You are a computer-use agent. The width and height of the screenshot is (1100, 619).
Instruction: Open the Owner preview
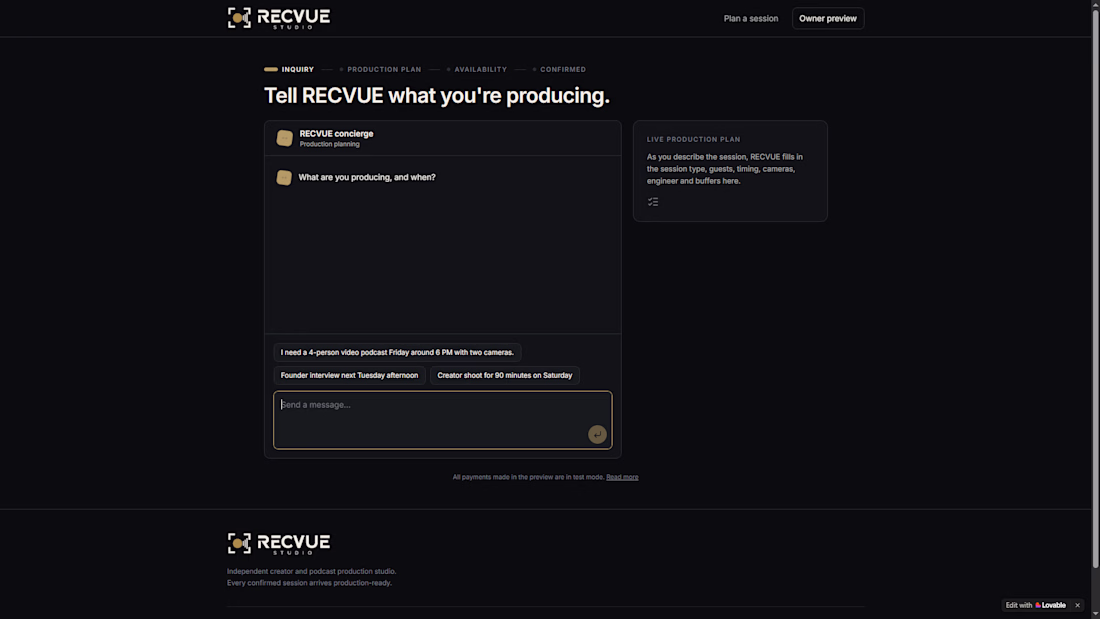coord(828,18)
